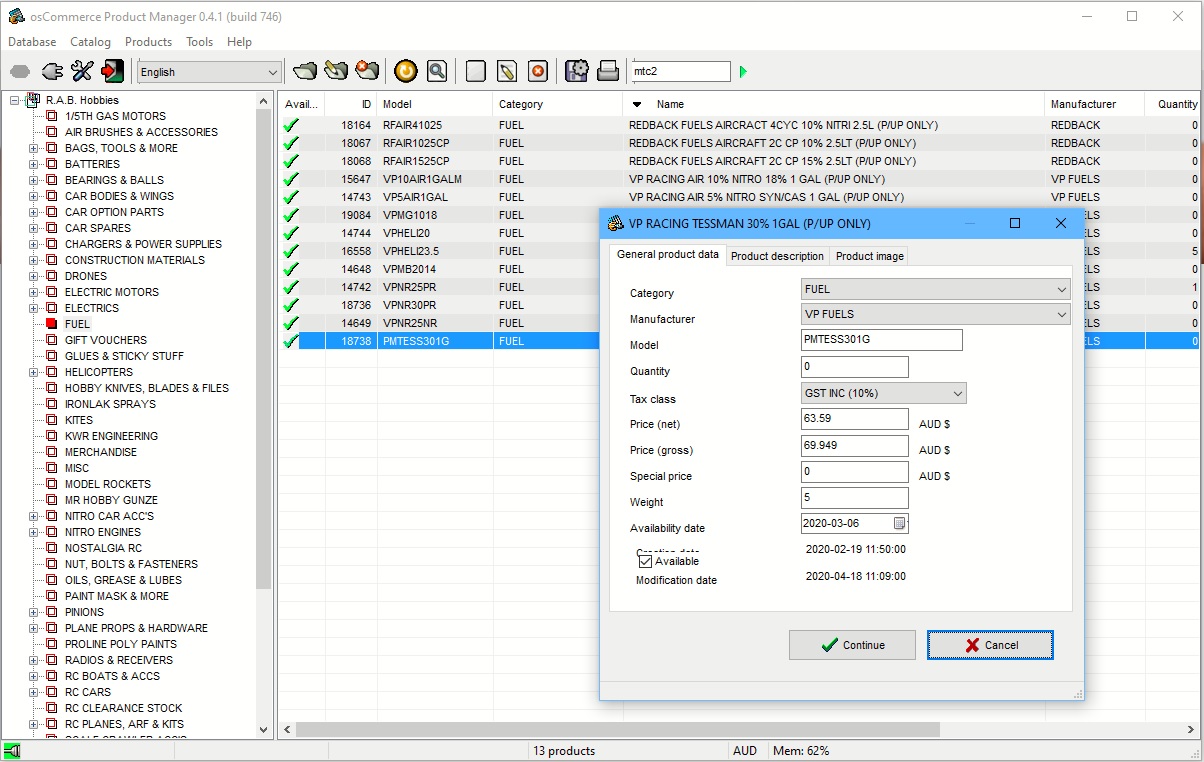Click the magnifier search icon in toolbar
This screenshot has height=762, width=1204.
pos(436,71)
